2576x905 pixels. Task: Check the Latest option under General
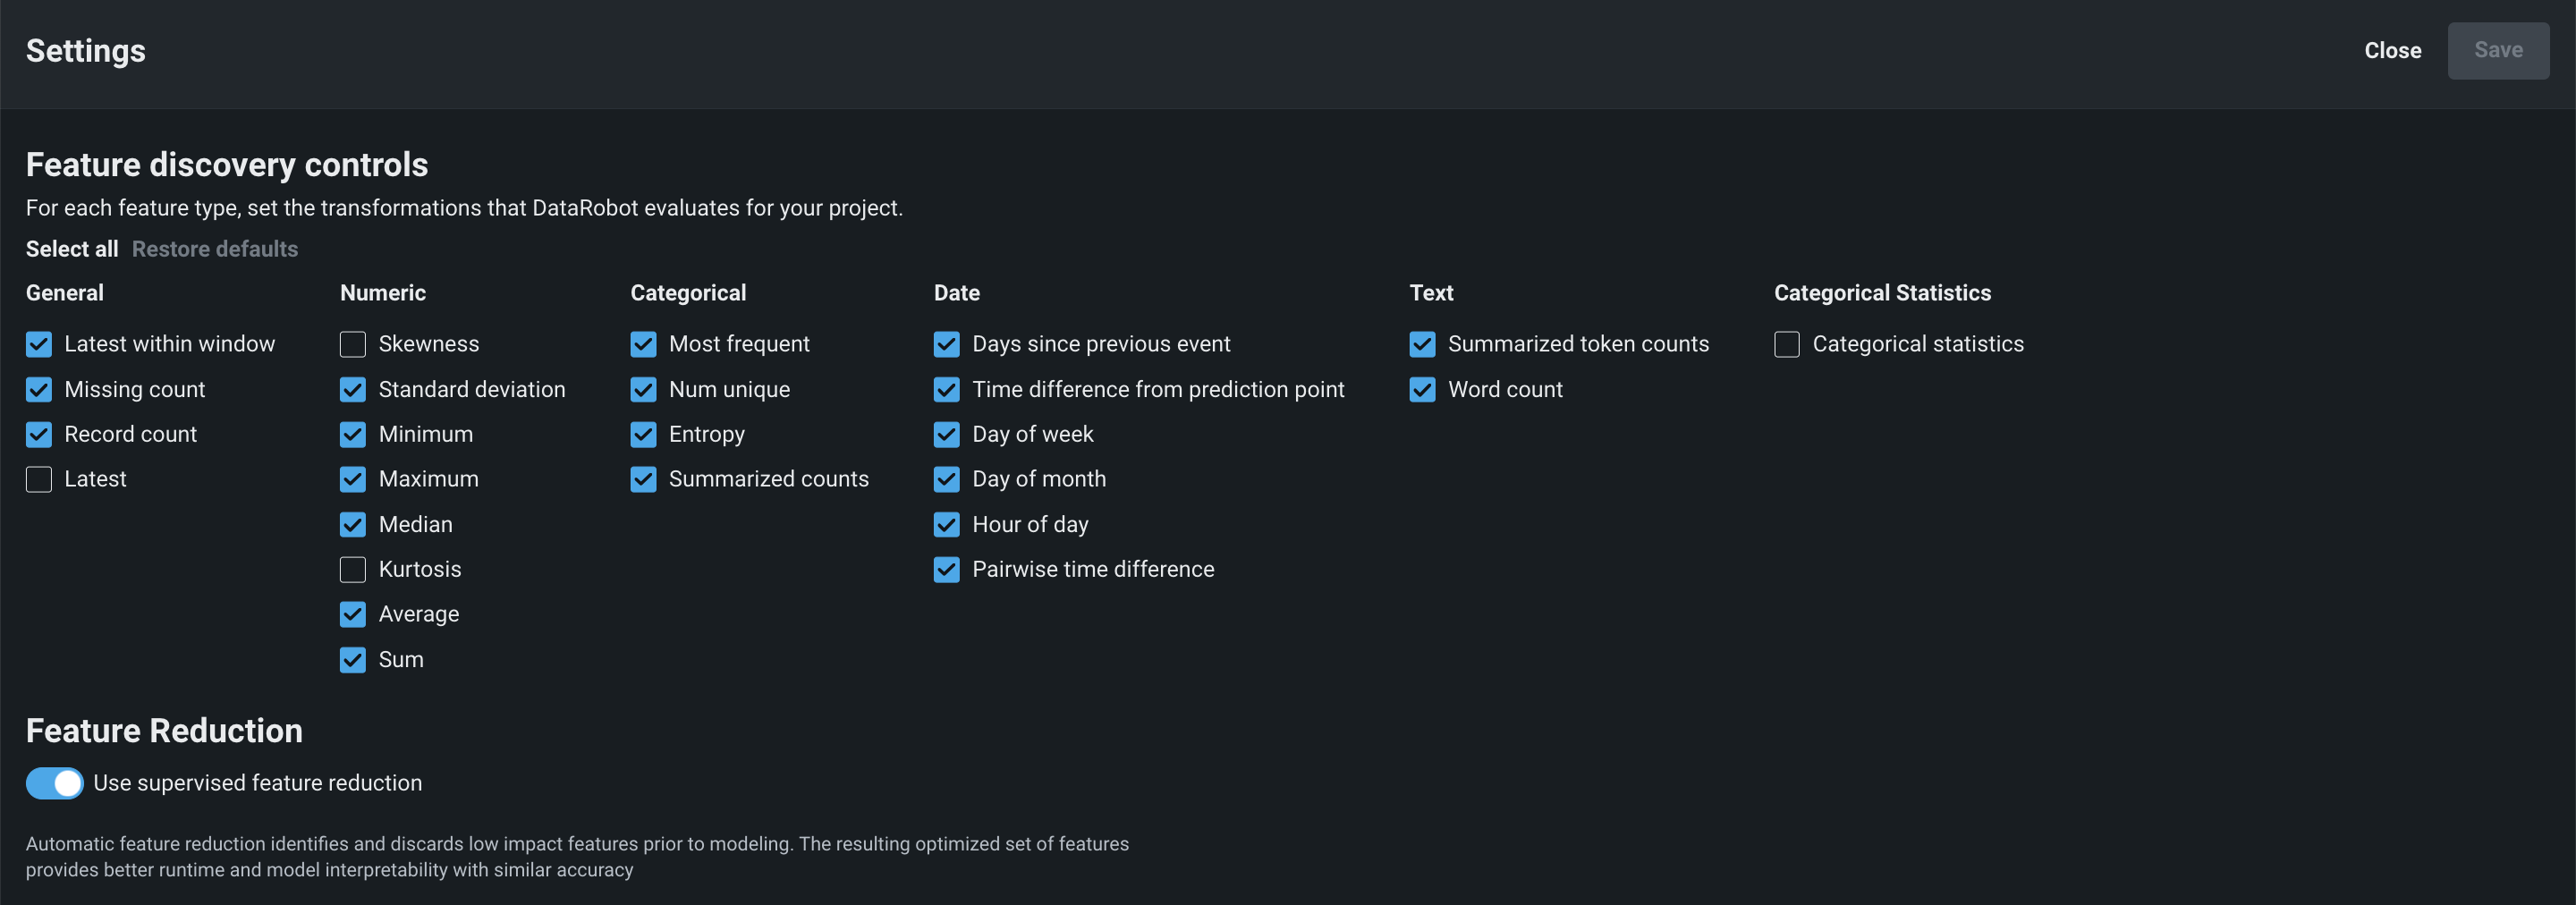coord(38,479)
